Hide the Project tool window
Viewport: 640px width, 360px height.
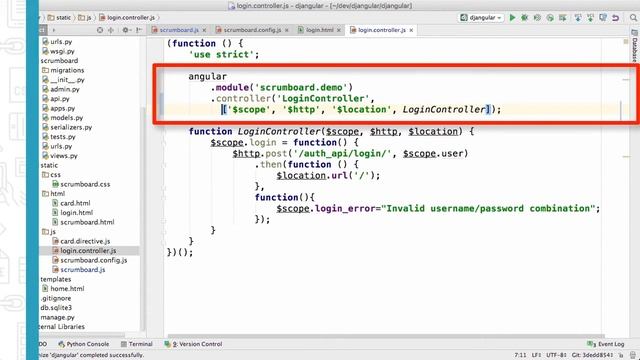[139, 30]
